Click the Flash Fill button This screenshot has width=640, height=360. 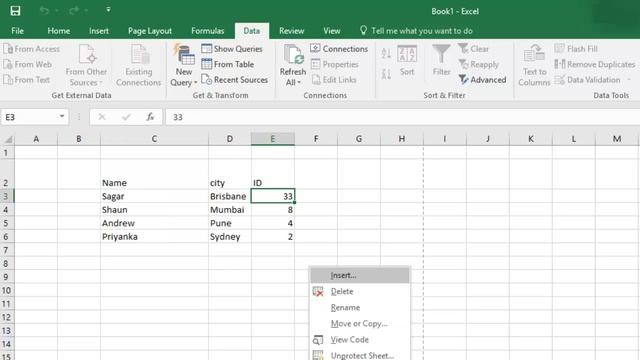pos(576,49)
